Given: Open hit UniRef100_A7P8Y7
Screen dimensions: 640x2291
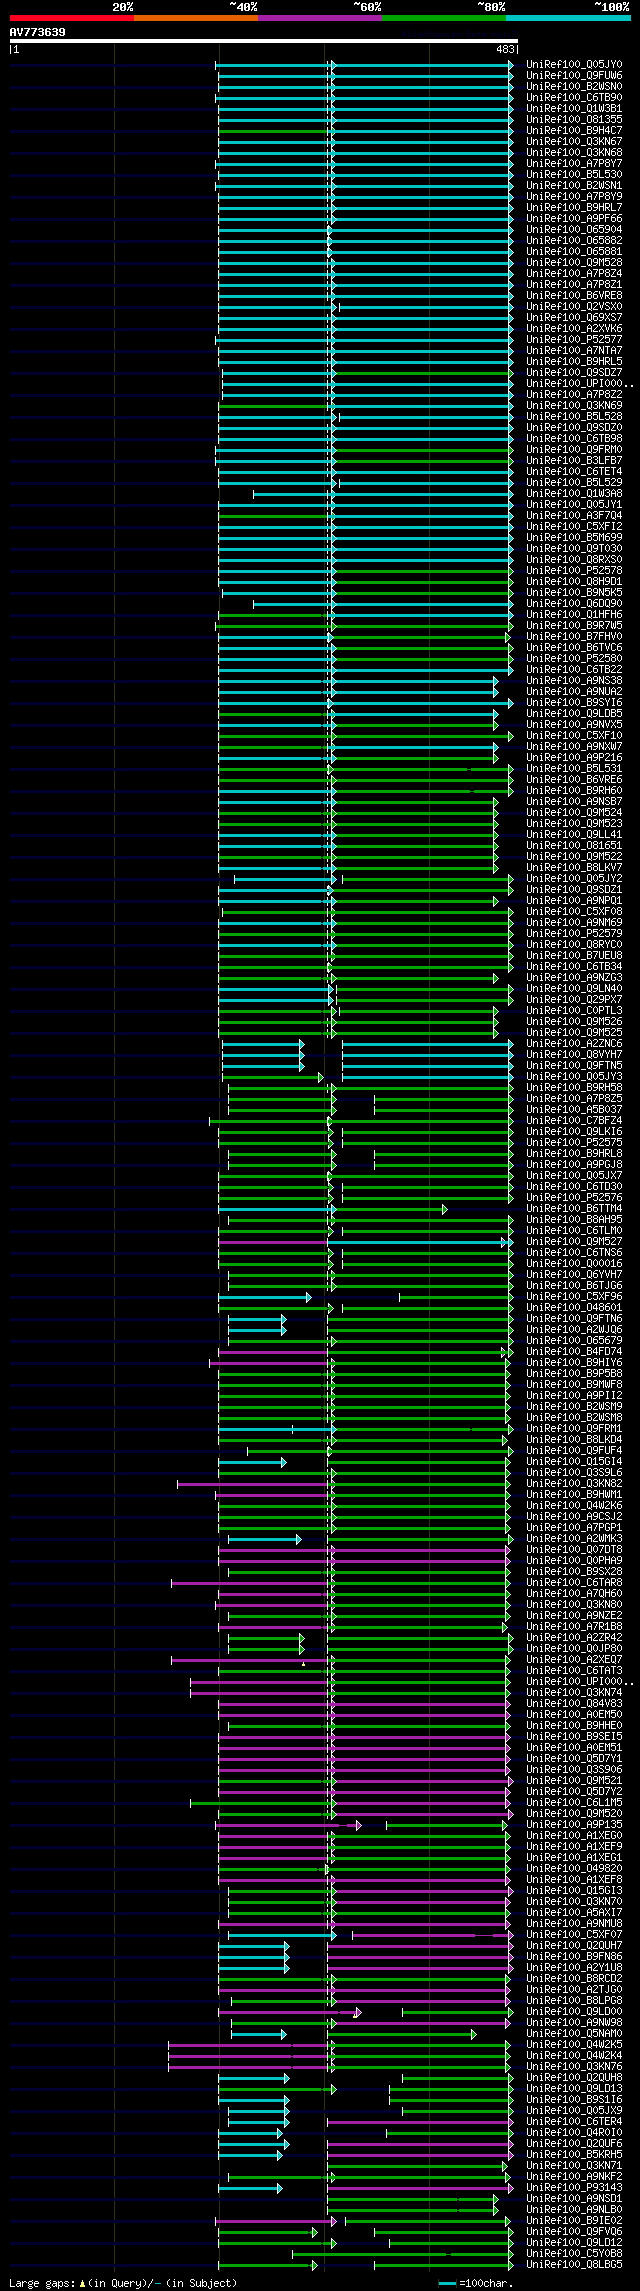Looking at the screenshot, I should [574, 164].
